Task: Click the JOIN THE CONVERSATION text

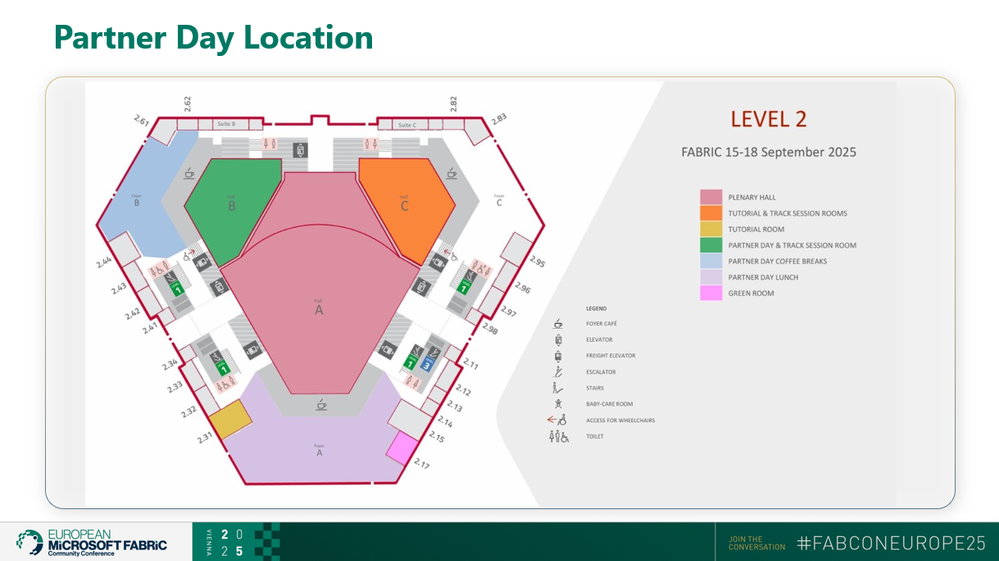Action: pyautogui.click(x=757, y=543)
